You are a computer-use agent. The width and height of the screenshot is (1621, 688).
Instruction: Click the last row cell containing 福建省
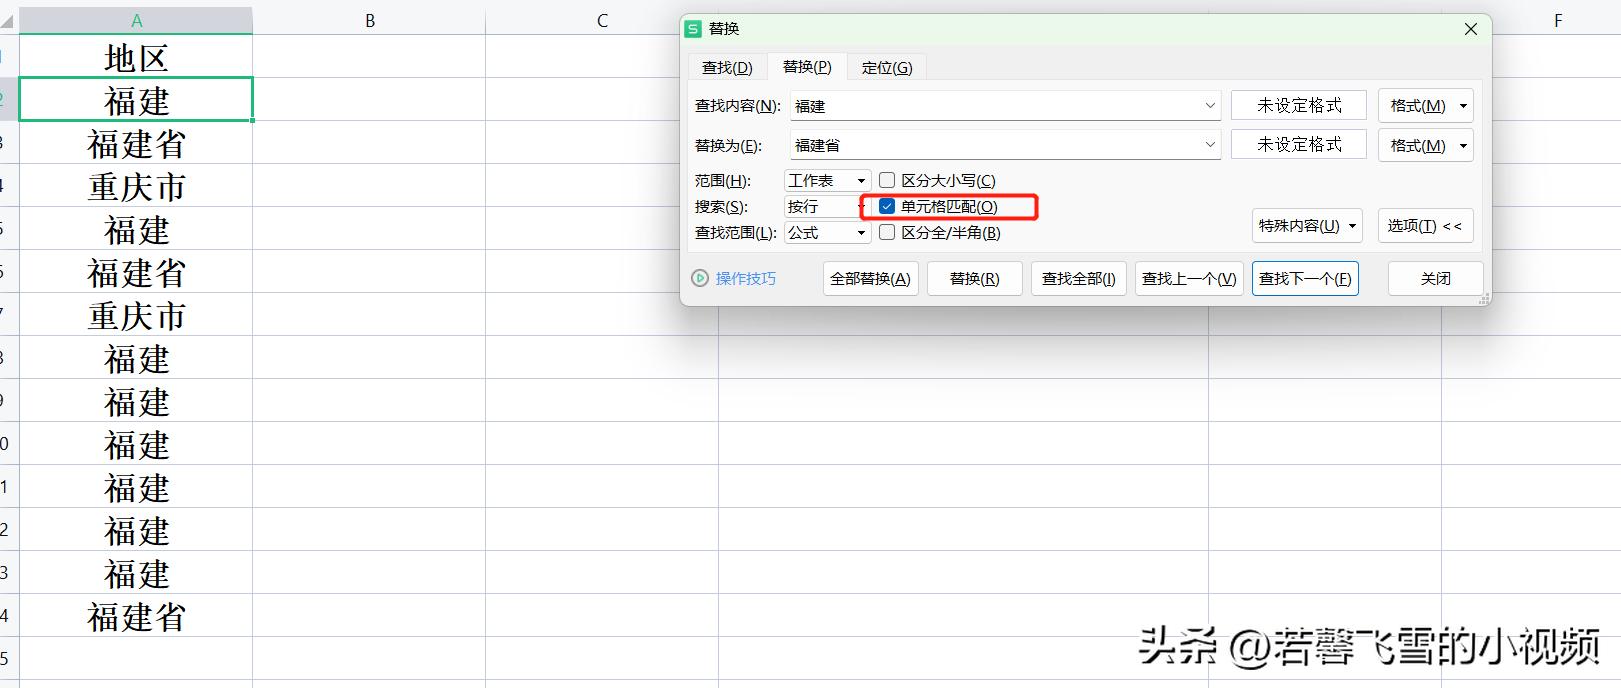pyautogui.click(x=136, y=616)
